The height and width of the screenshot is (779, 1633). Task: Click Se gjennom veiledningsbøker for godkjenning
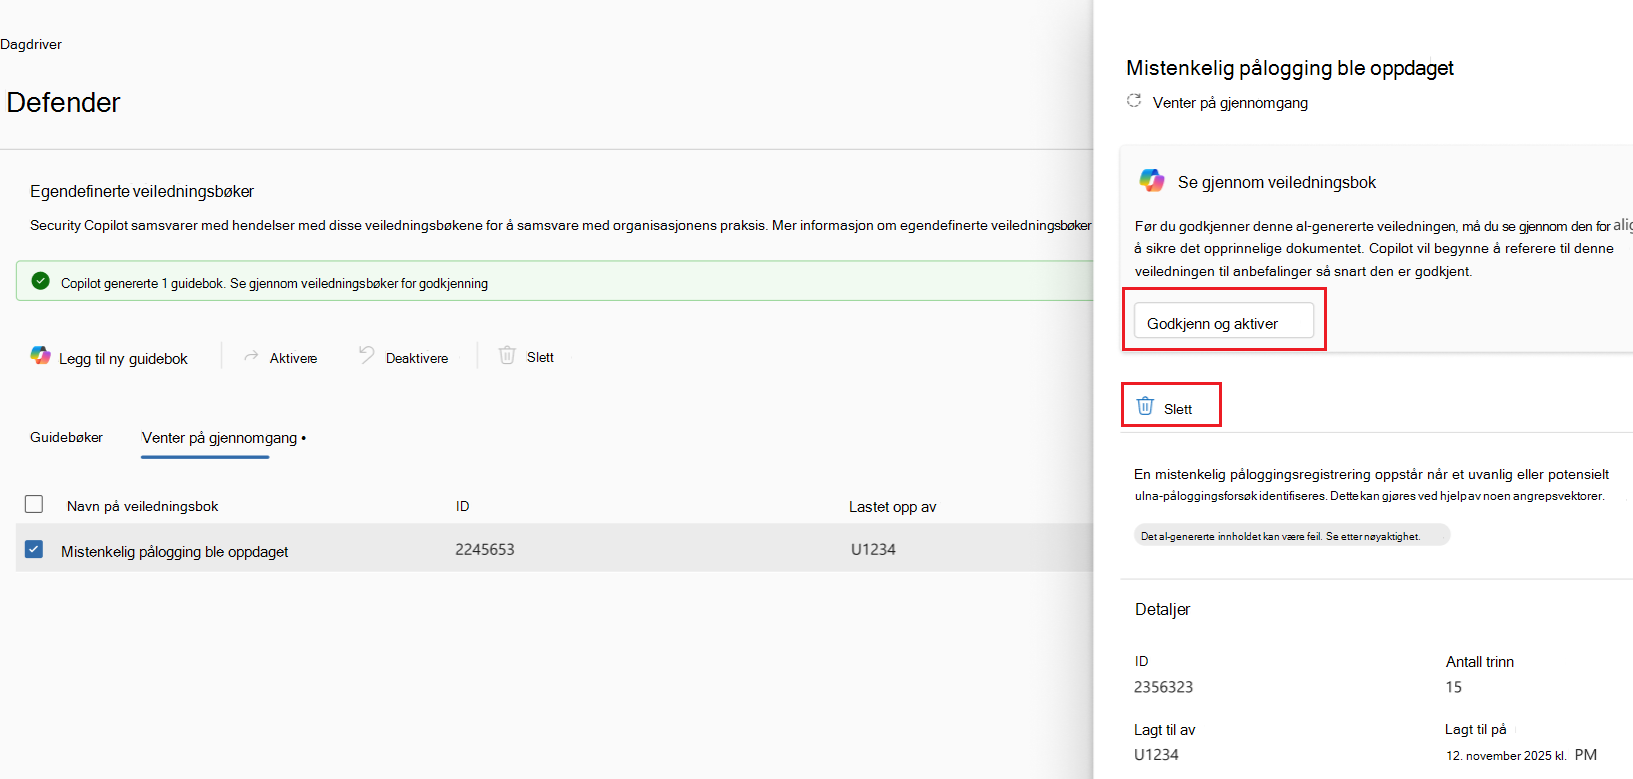pos(359,283)
